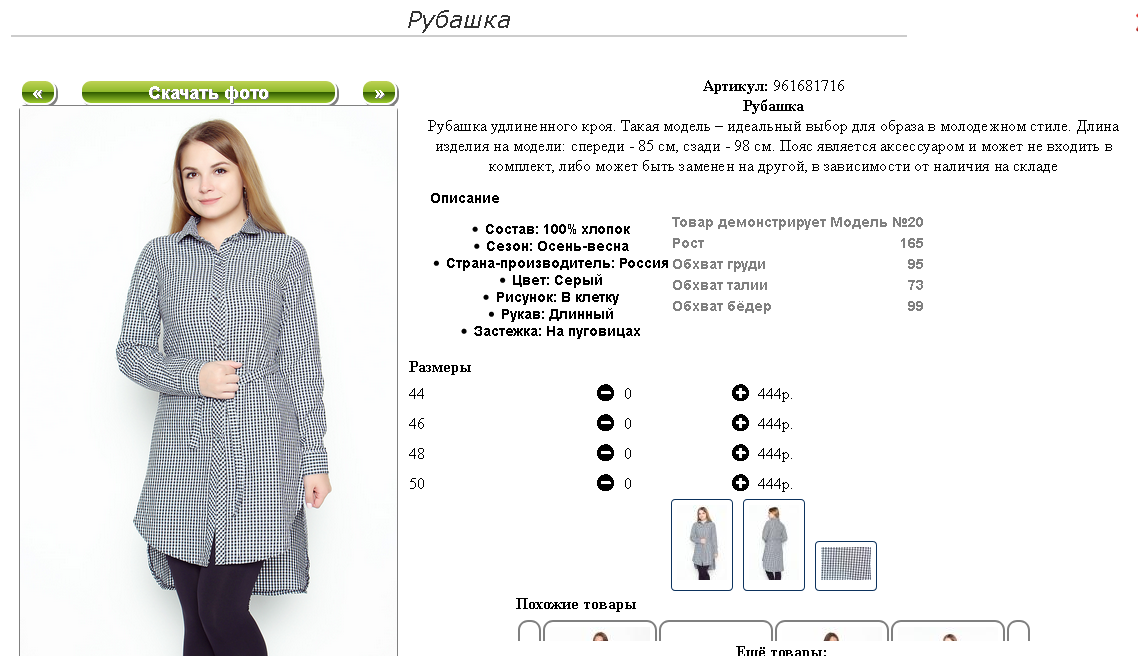Select the checkered fabric swatch thumbnail
Screen dimensions: 1138x656
coord(846,565)
